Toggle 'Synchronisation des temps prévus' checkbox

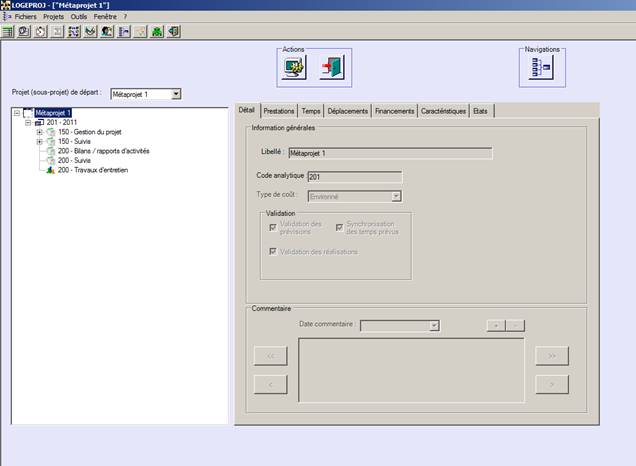pos(339,227)
